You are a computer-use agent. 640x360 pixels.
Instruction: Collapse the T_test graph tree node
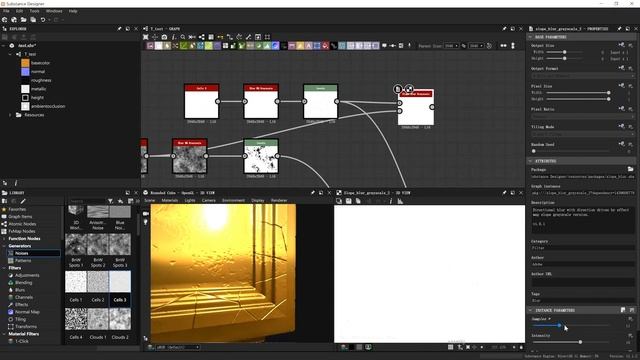[10, 54]
